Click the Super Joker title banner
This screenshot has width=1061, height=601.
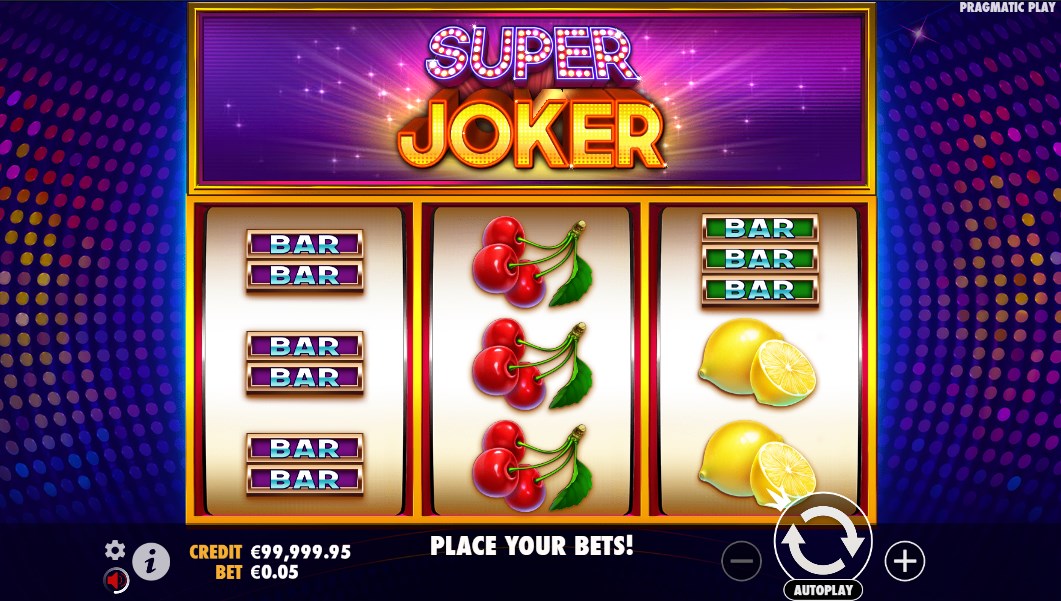tap(532, 98)
